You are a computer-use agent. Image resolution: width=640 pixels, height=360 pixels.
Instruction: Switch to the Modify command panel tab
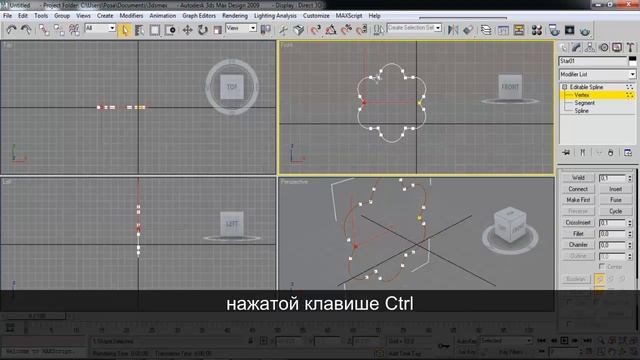pyautogui.click(x=576, y=47)
